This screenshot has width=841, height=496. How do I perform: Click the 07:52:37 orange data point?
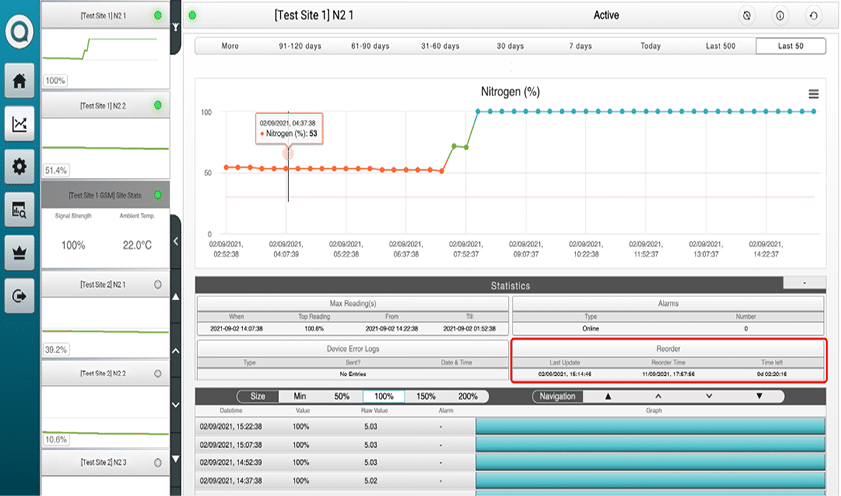442,170
